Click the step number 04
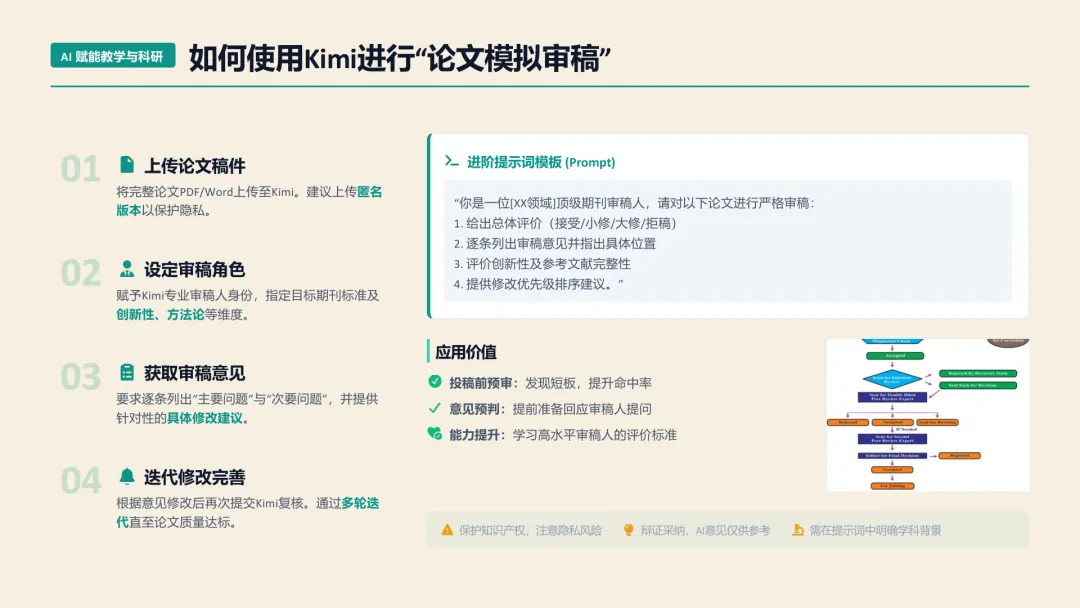The height and width of the screenshot is (608, 1080). [x=81, y=481]
